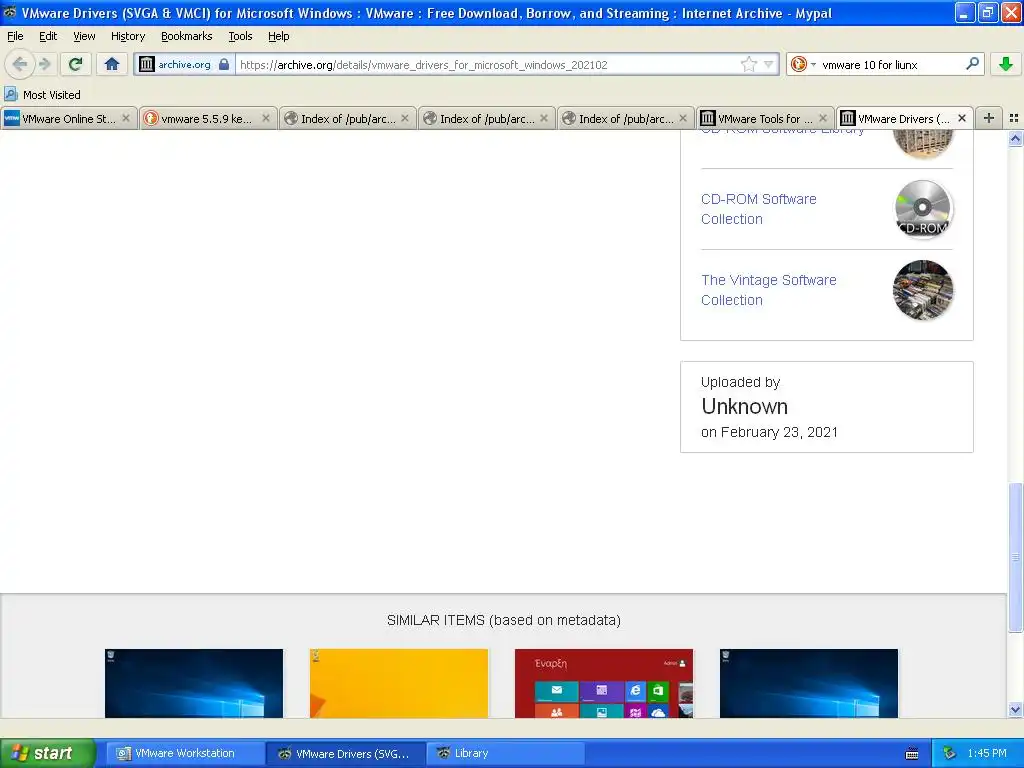This screenshot has height=768, width=1024.
Task: Open the View menu
Action: (84, 37)
